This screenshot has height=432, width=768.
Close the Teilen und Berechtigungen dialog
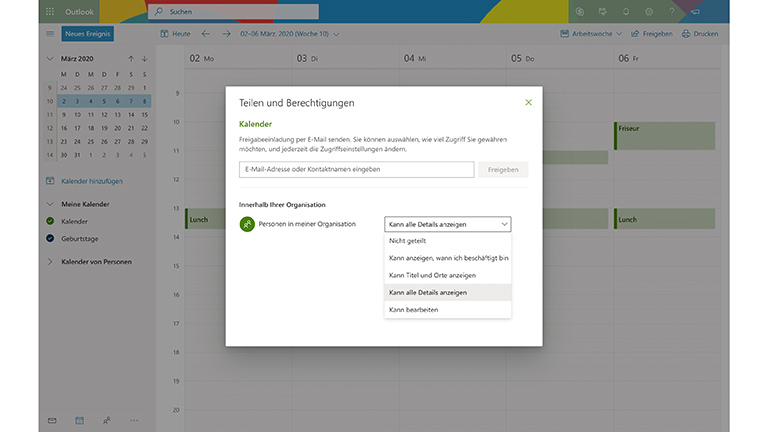528,102
